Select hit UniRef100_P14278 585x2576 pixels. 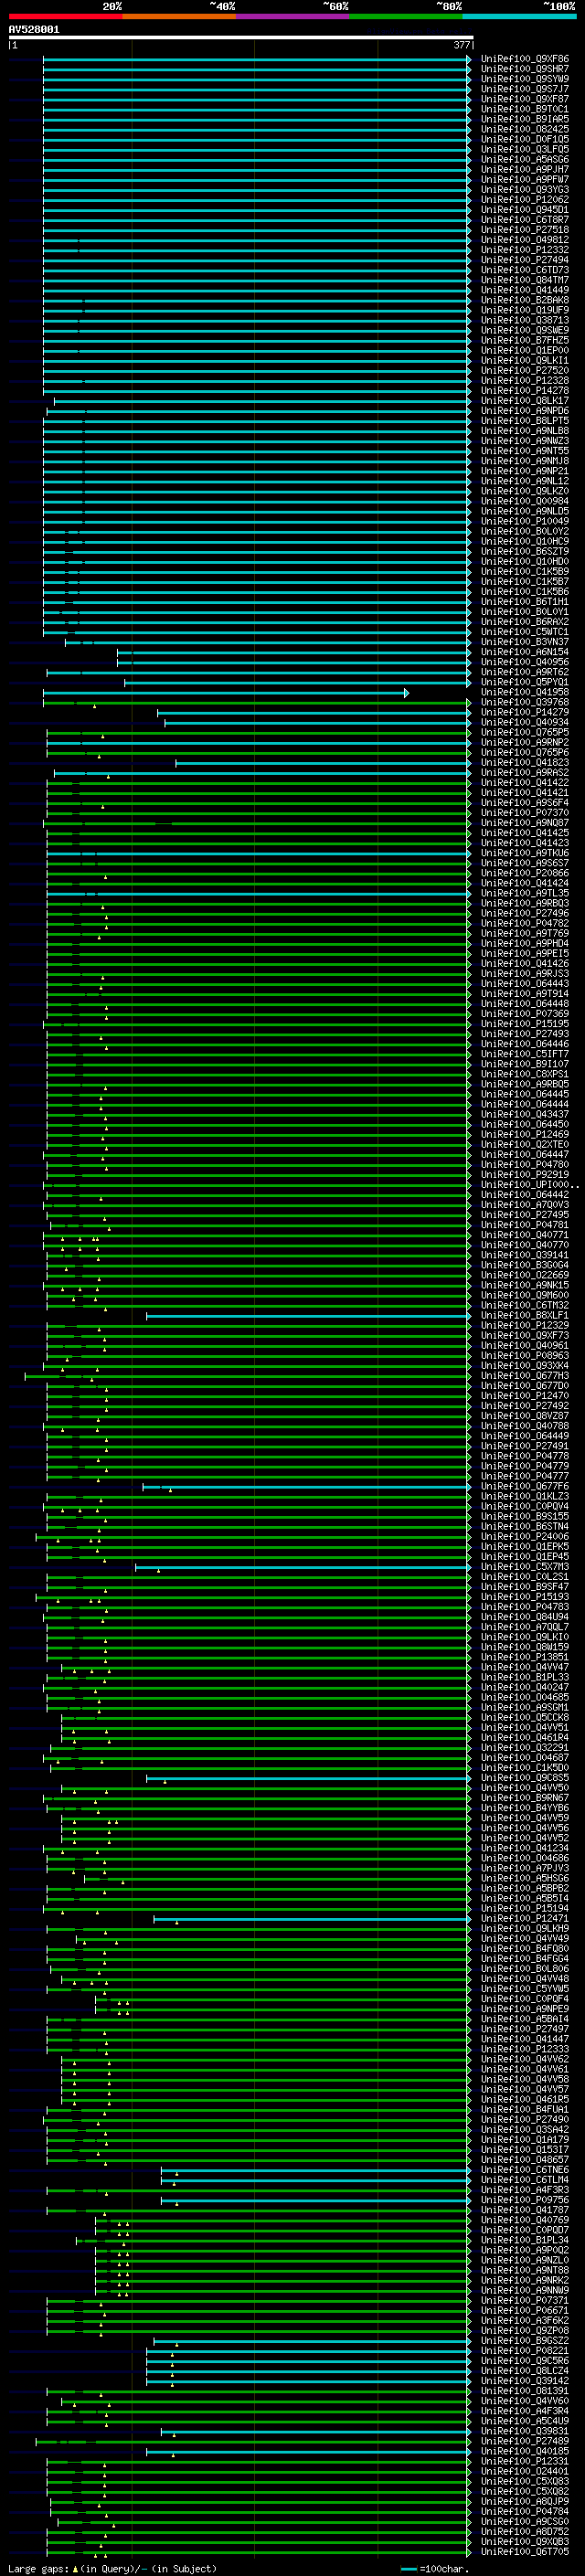(x=524, y=391)
